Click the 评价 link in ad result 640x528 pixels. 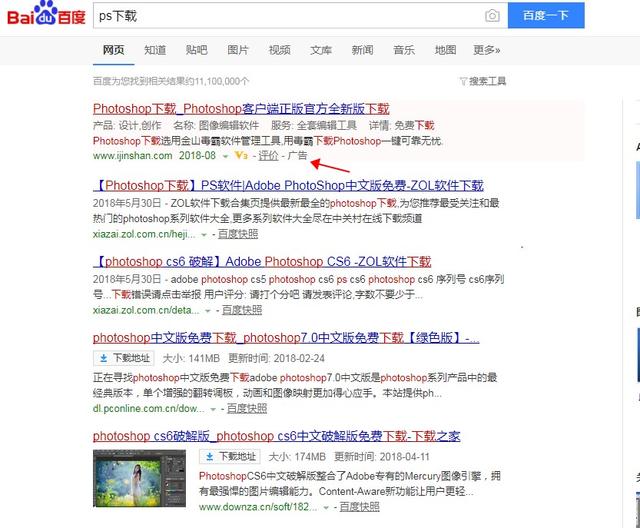[268, 155]
